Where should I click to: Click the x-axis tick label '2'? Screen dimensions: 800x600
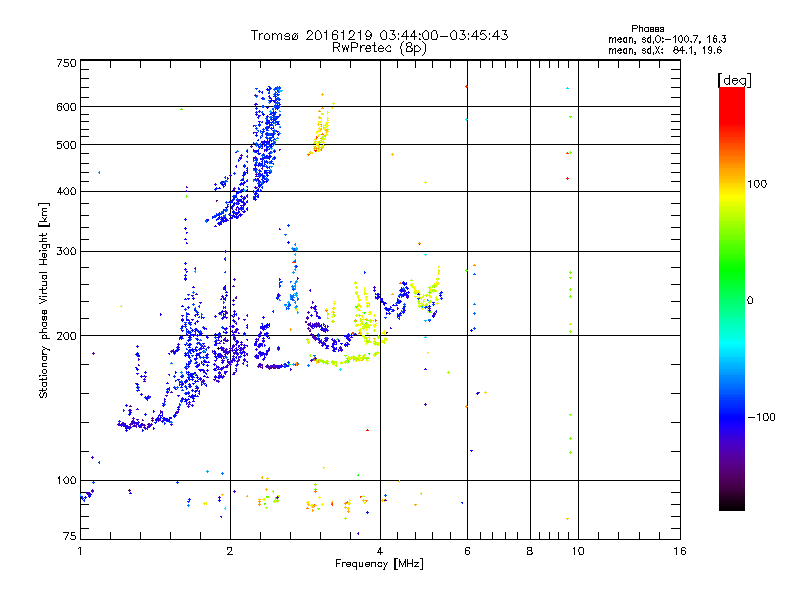pyautogui.click(x=230, y=551)
